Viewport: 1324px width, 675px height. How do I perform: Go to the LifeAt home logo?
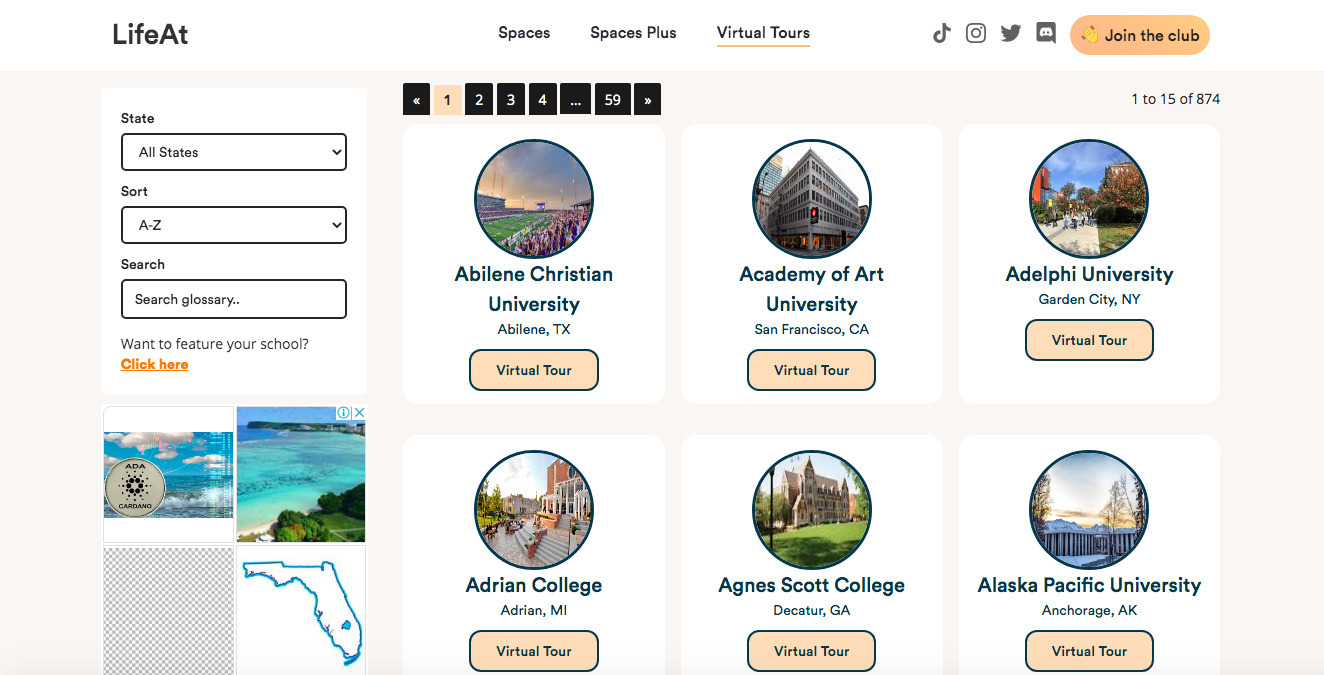[x=150, y=34]
